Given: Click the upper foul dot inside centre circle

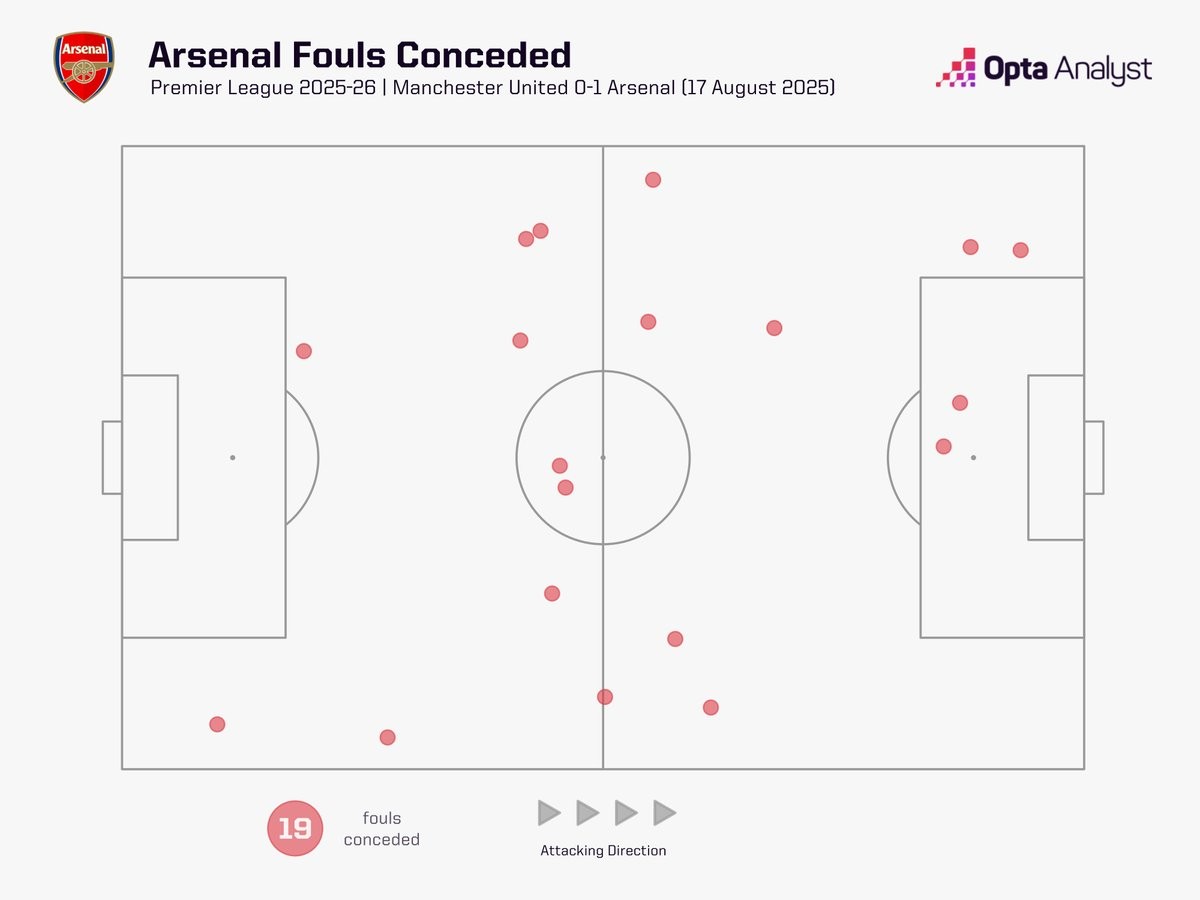Looking at the screenshot, I should coord(560,466).
